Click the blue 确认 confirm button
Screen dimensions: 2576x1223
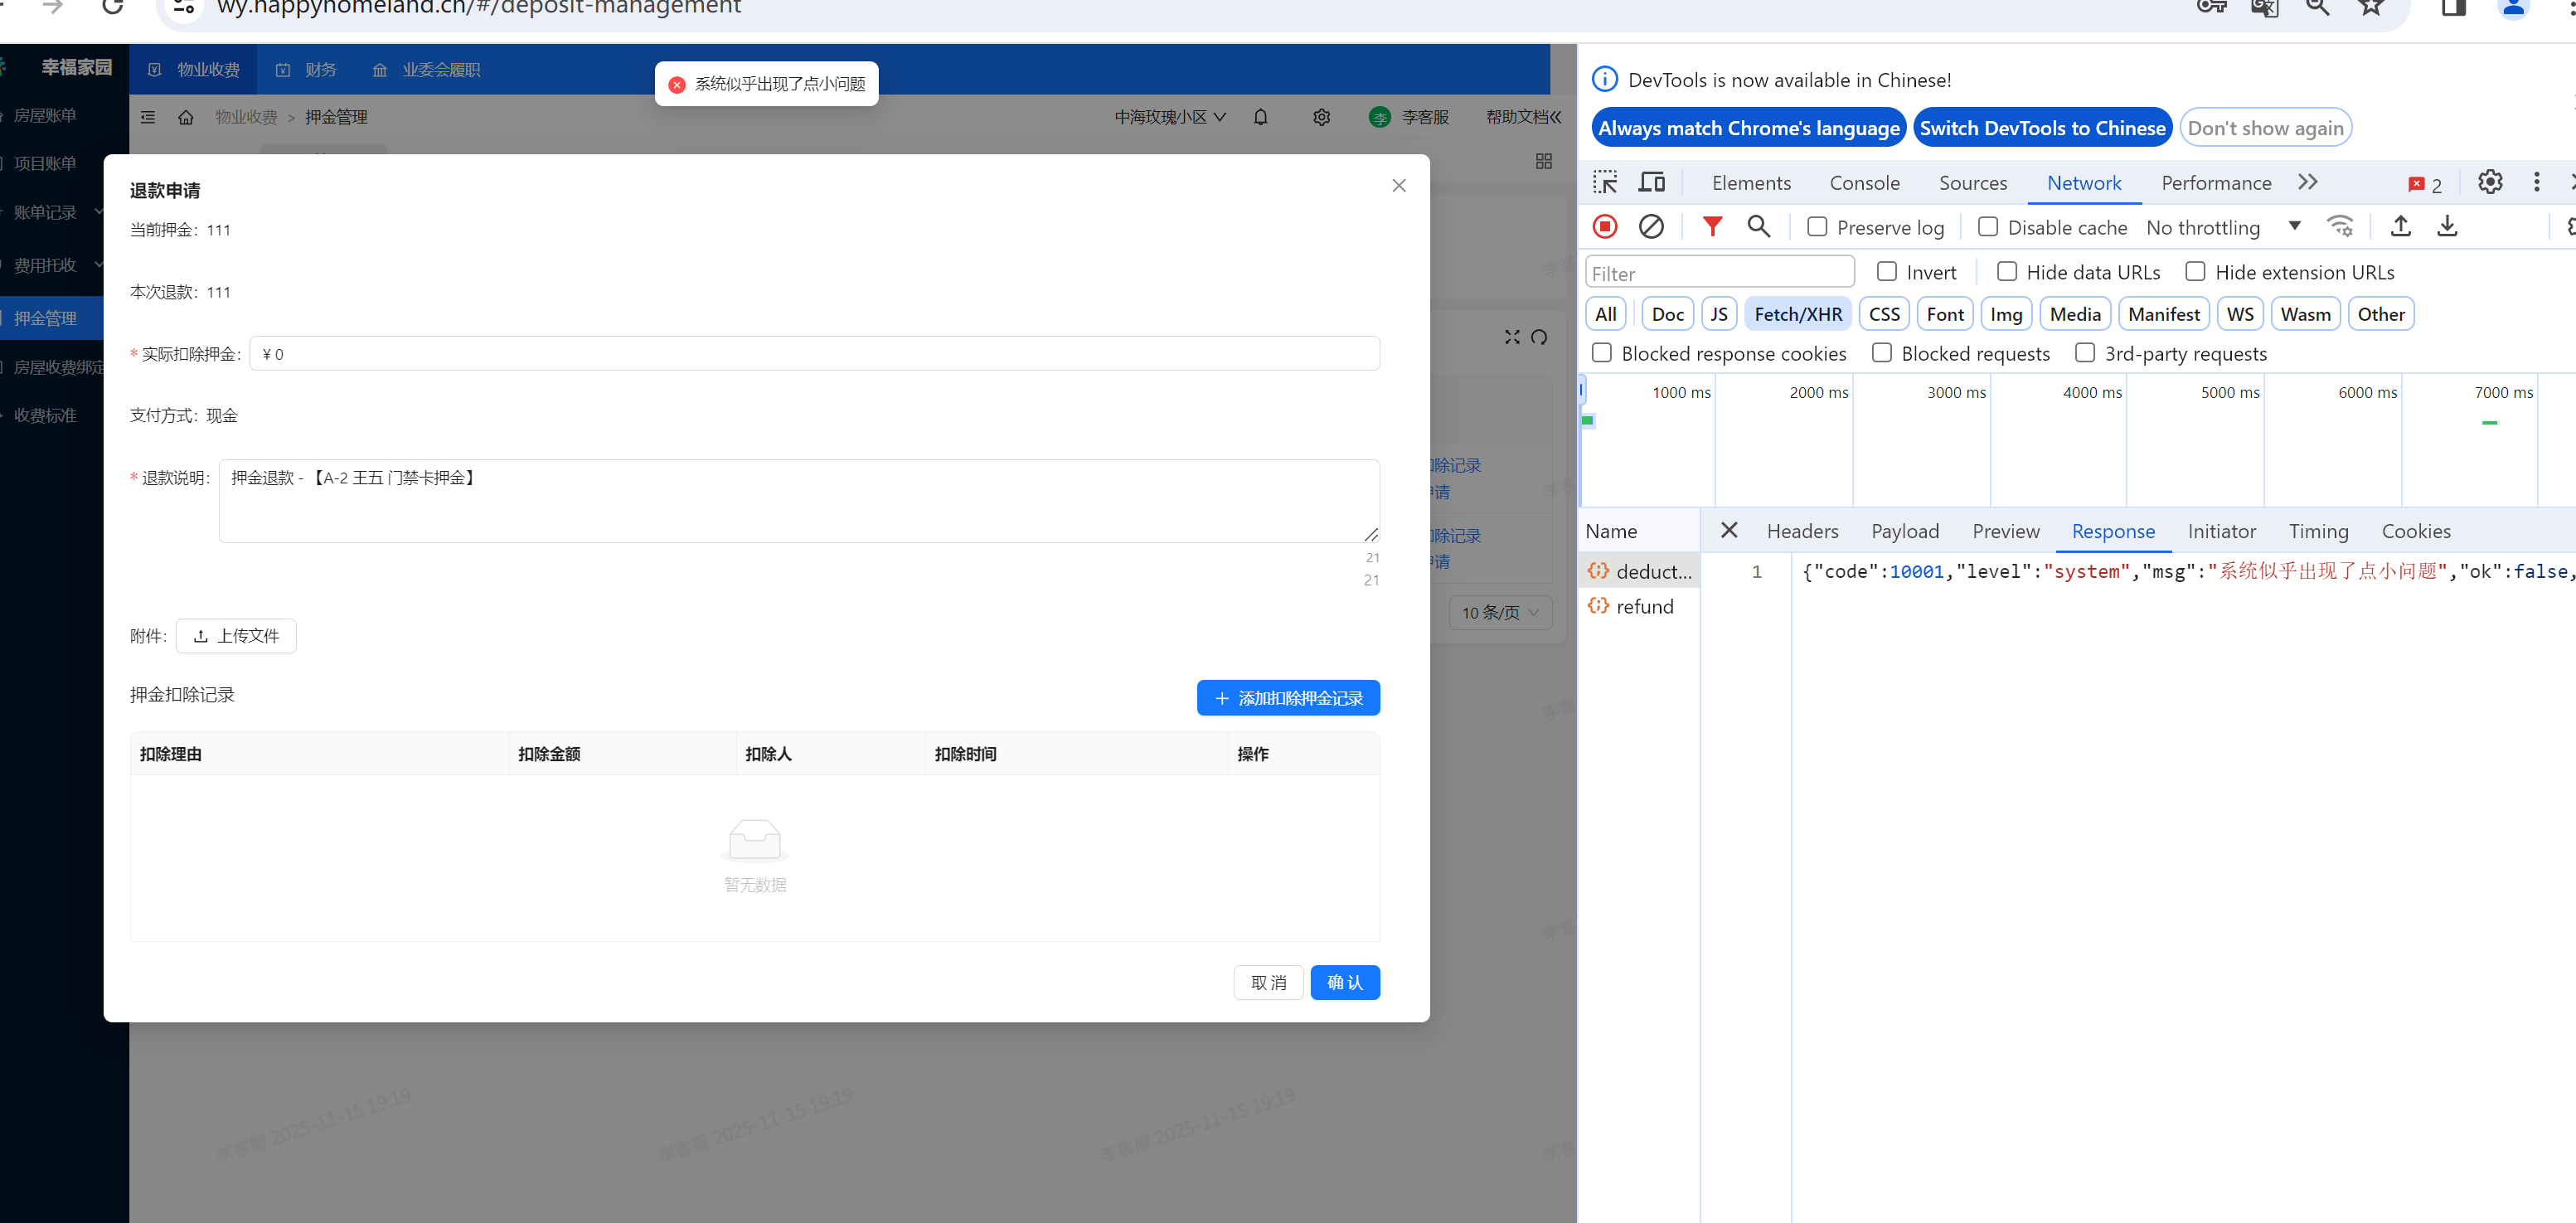pos(1344,982)
